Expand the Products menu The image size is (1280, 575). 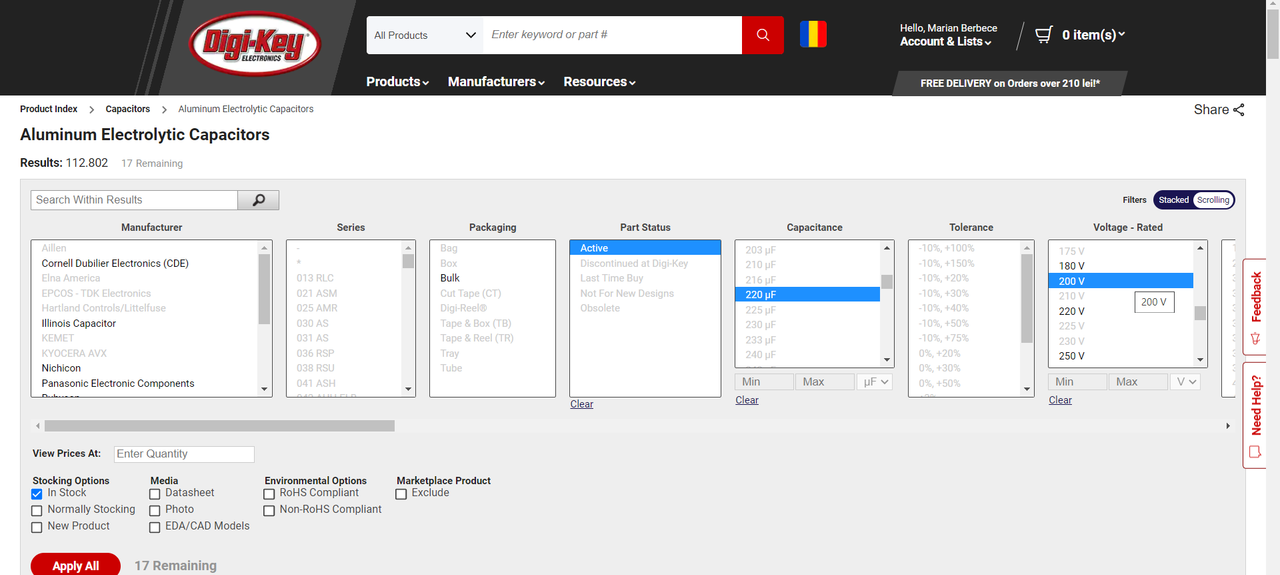[x=398, y=82]
